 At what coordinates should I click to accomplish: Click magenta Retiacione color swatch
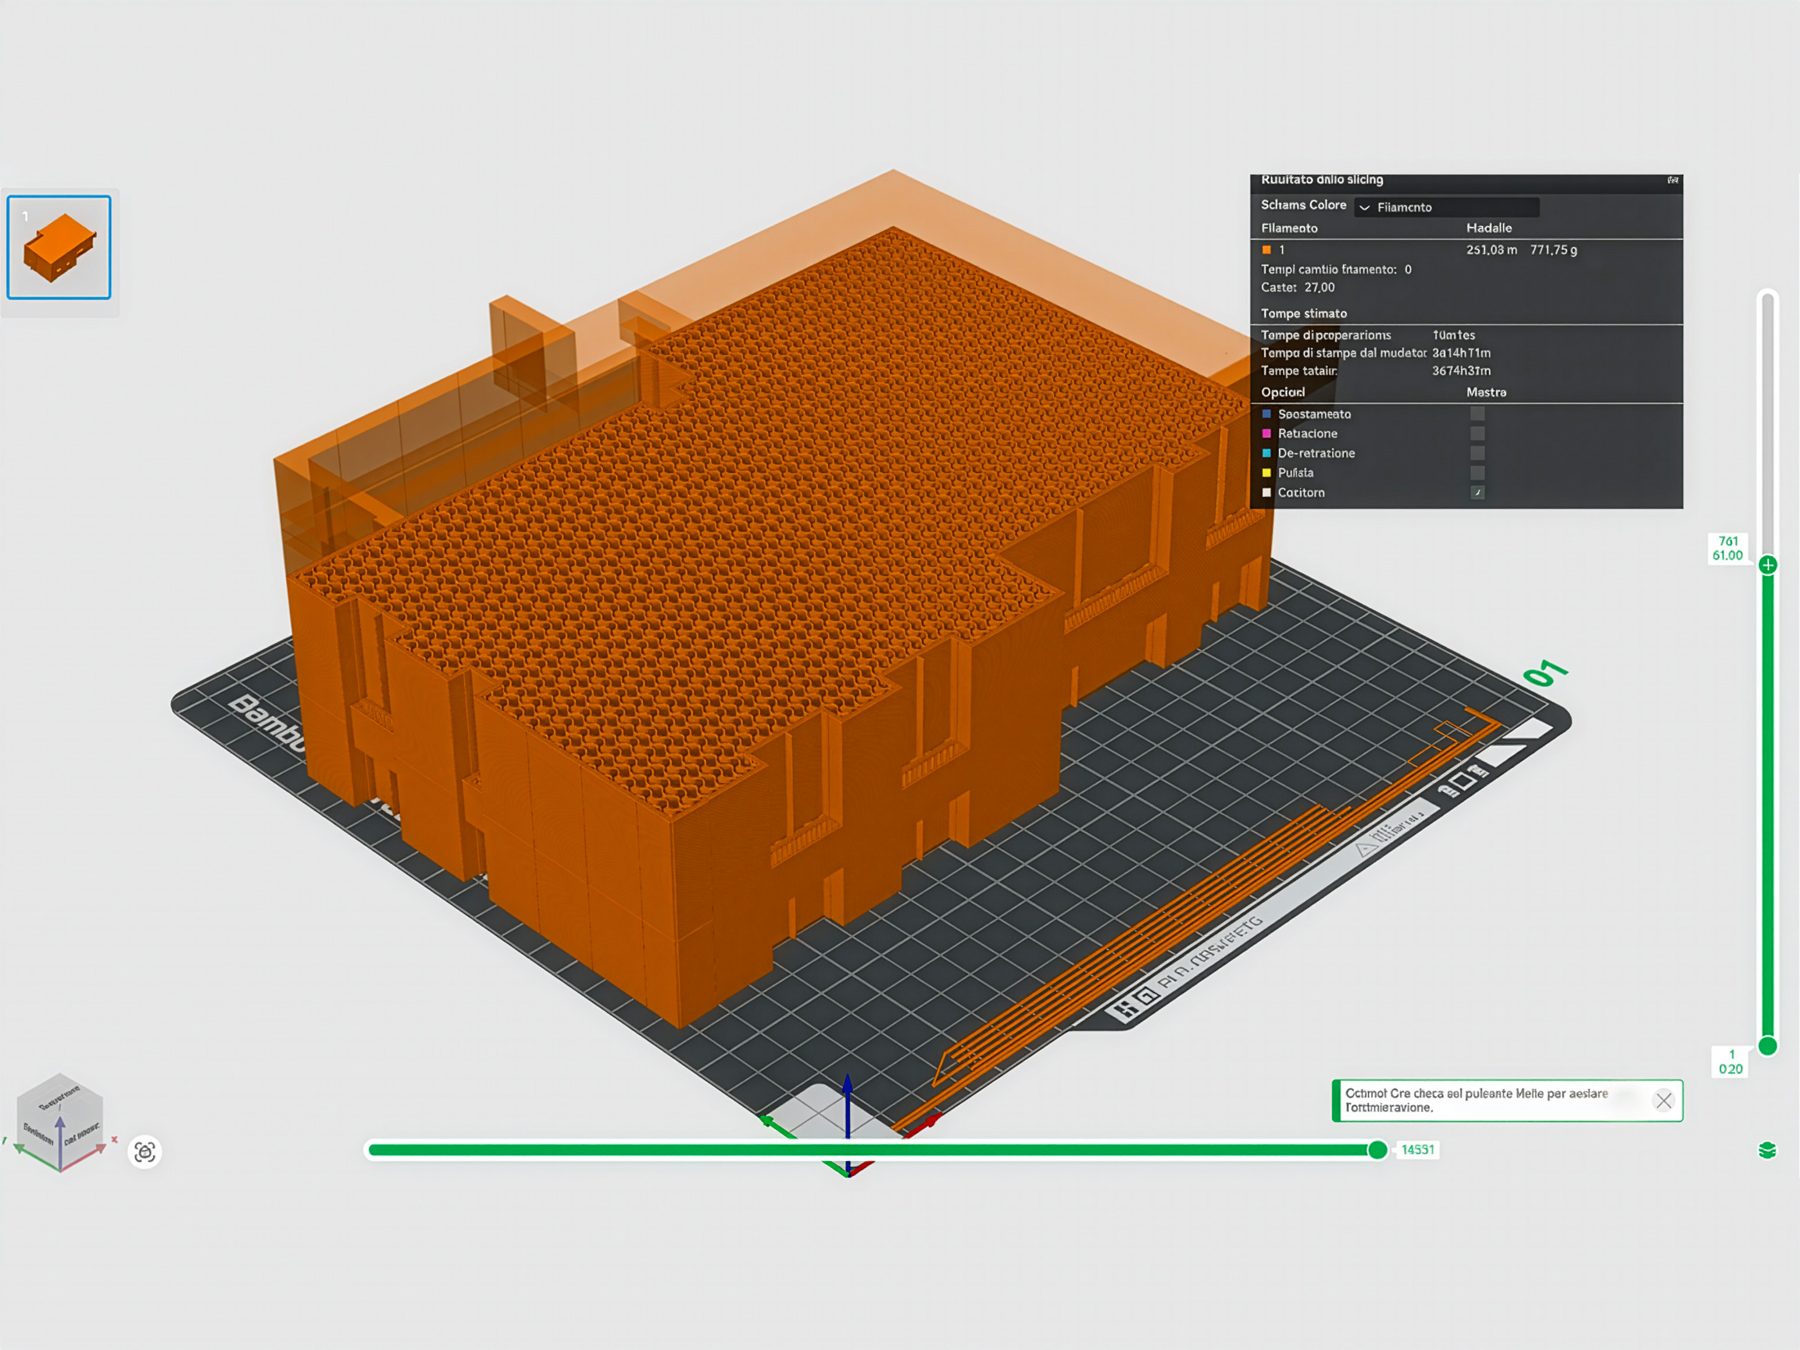[1266, 433]
